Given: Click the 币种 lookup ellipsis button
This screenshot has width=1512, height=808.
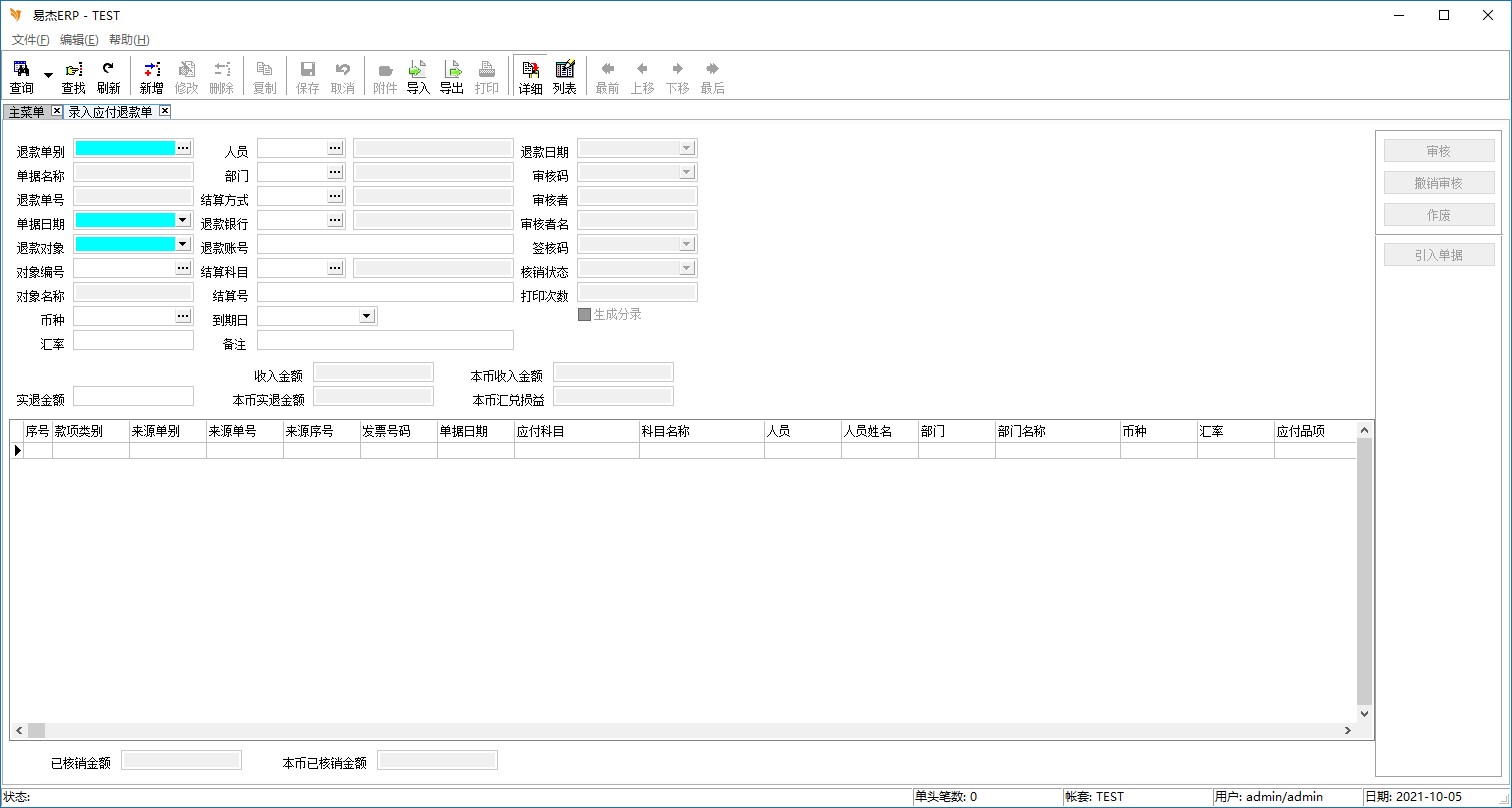Looking at the screenshot, I should [183, 316].
